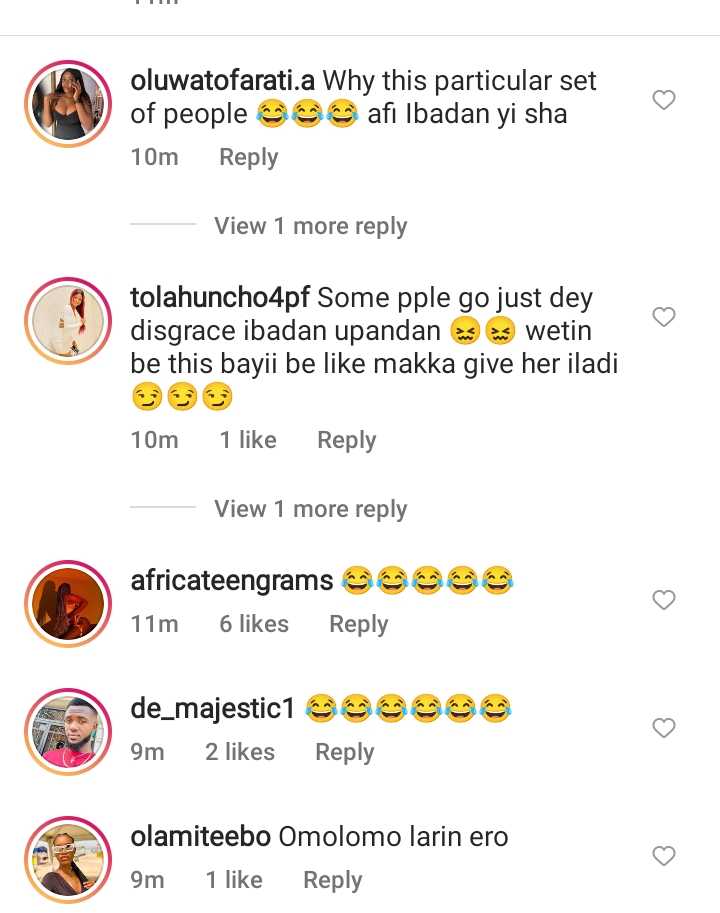View olamiteebo's profile picture
This screenshot has width=720, height=913.
67,860
